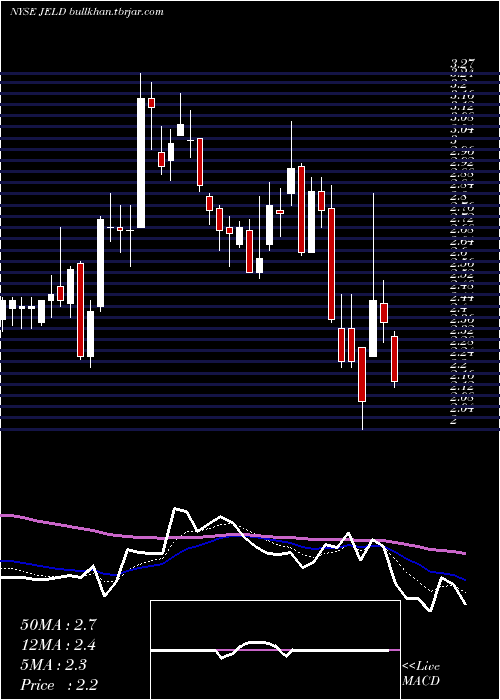Click the '5MA : 2.3' label
This screenshot has width=500, height=700.
tap(53, 665)
